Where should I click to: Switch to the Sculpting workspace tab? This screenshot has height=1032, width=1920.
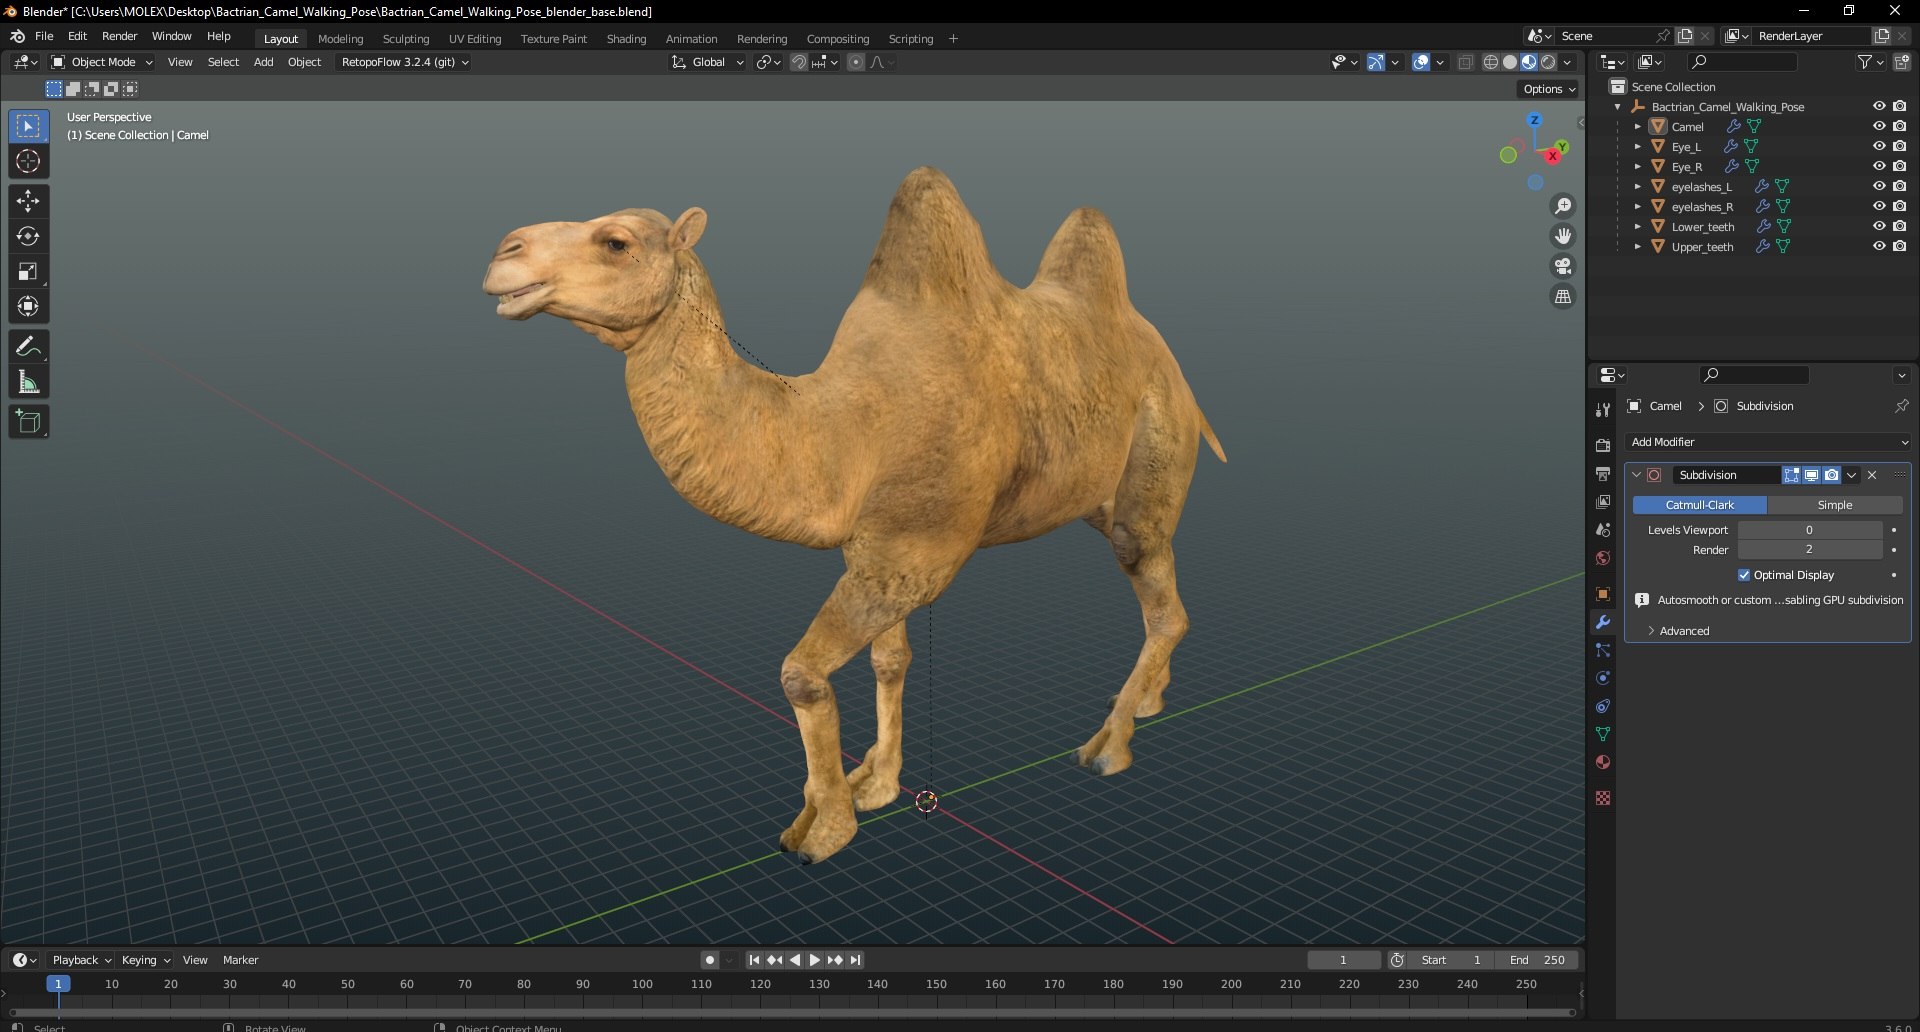(x=406, y=39)
